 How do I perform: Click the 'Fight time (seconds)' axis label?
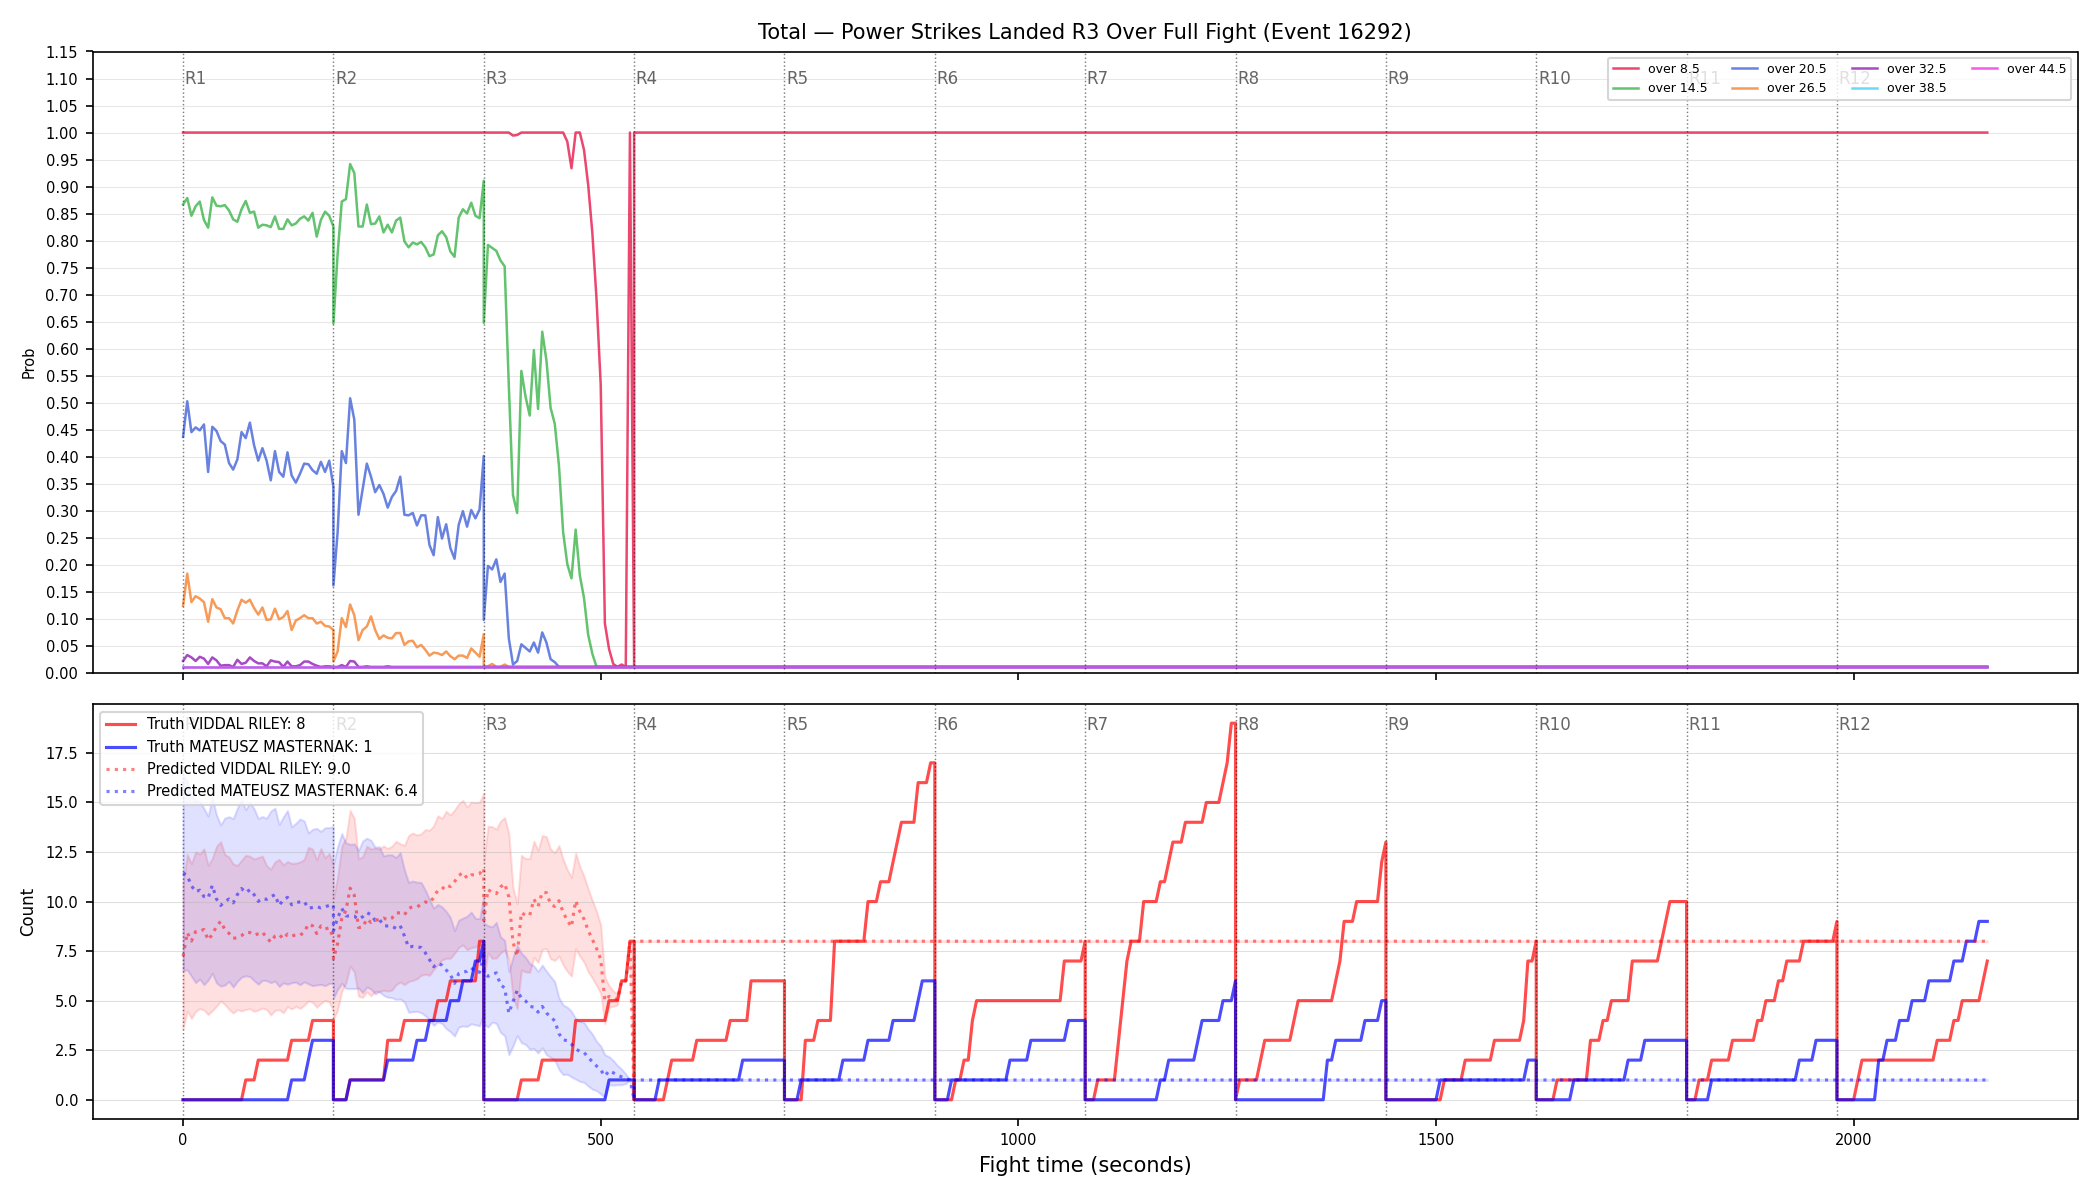coord(1085,1165)
